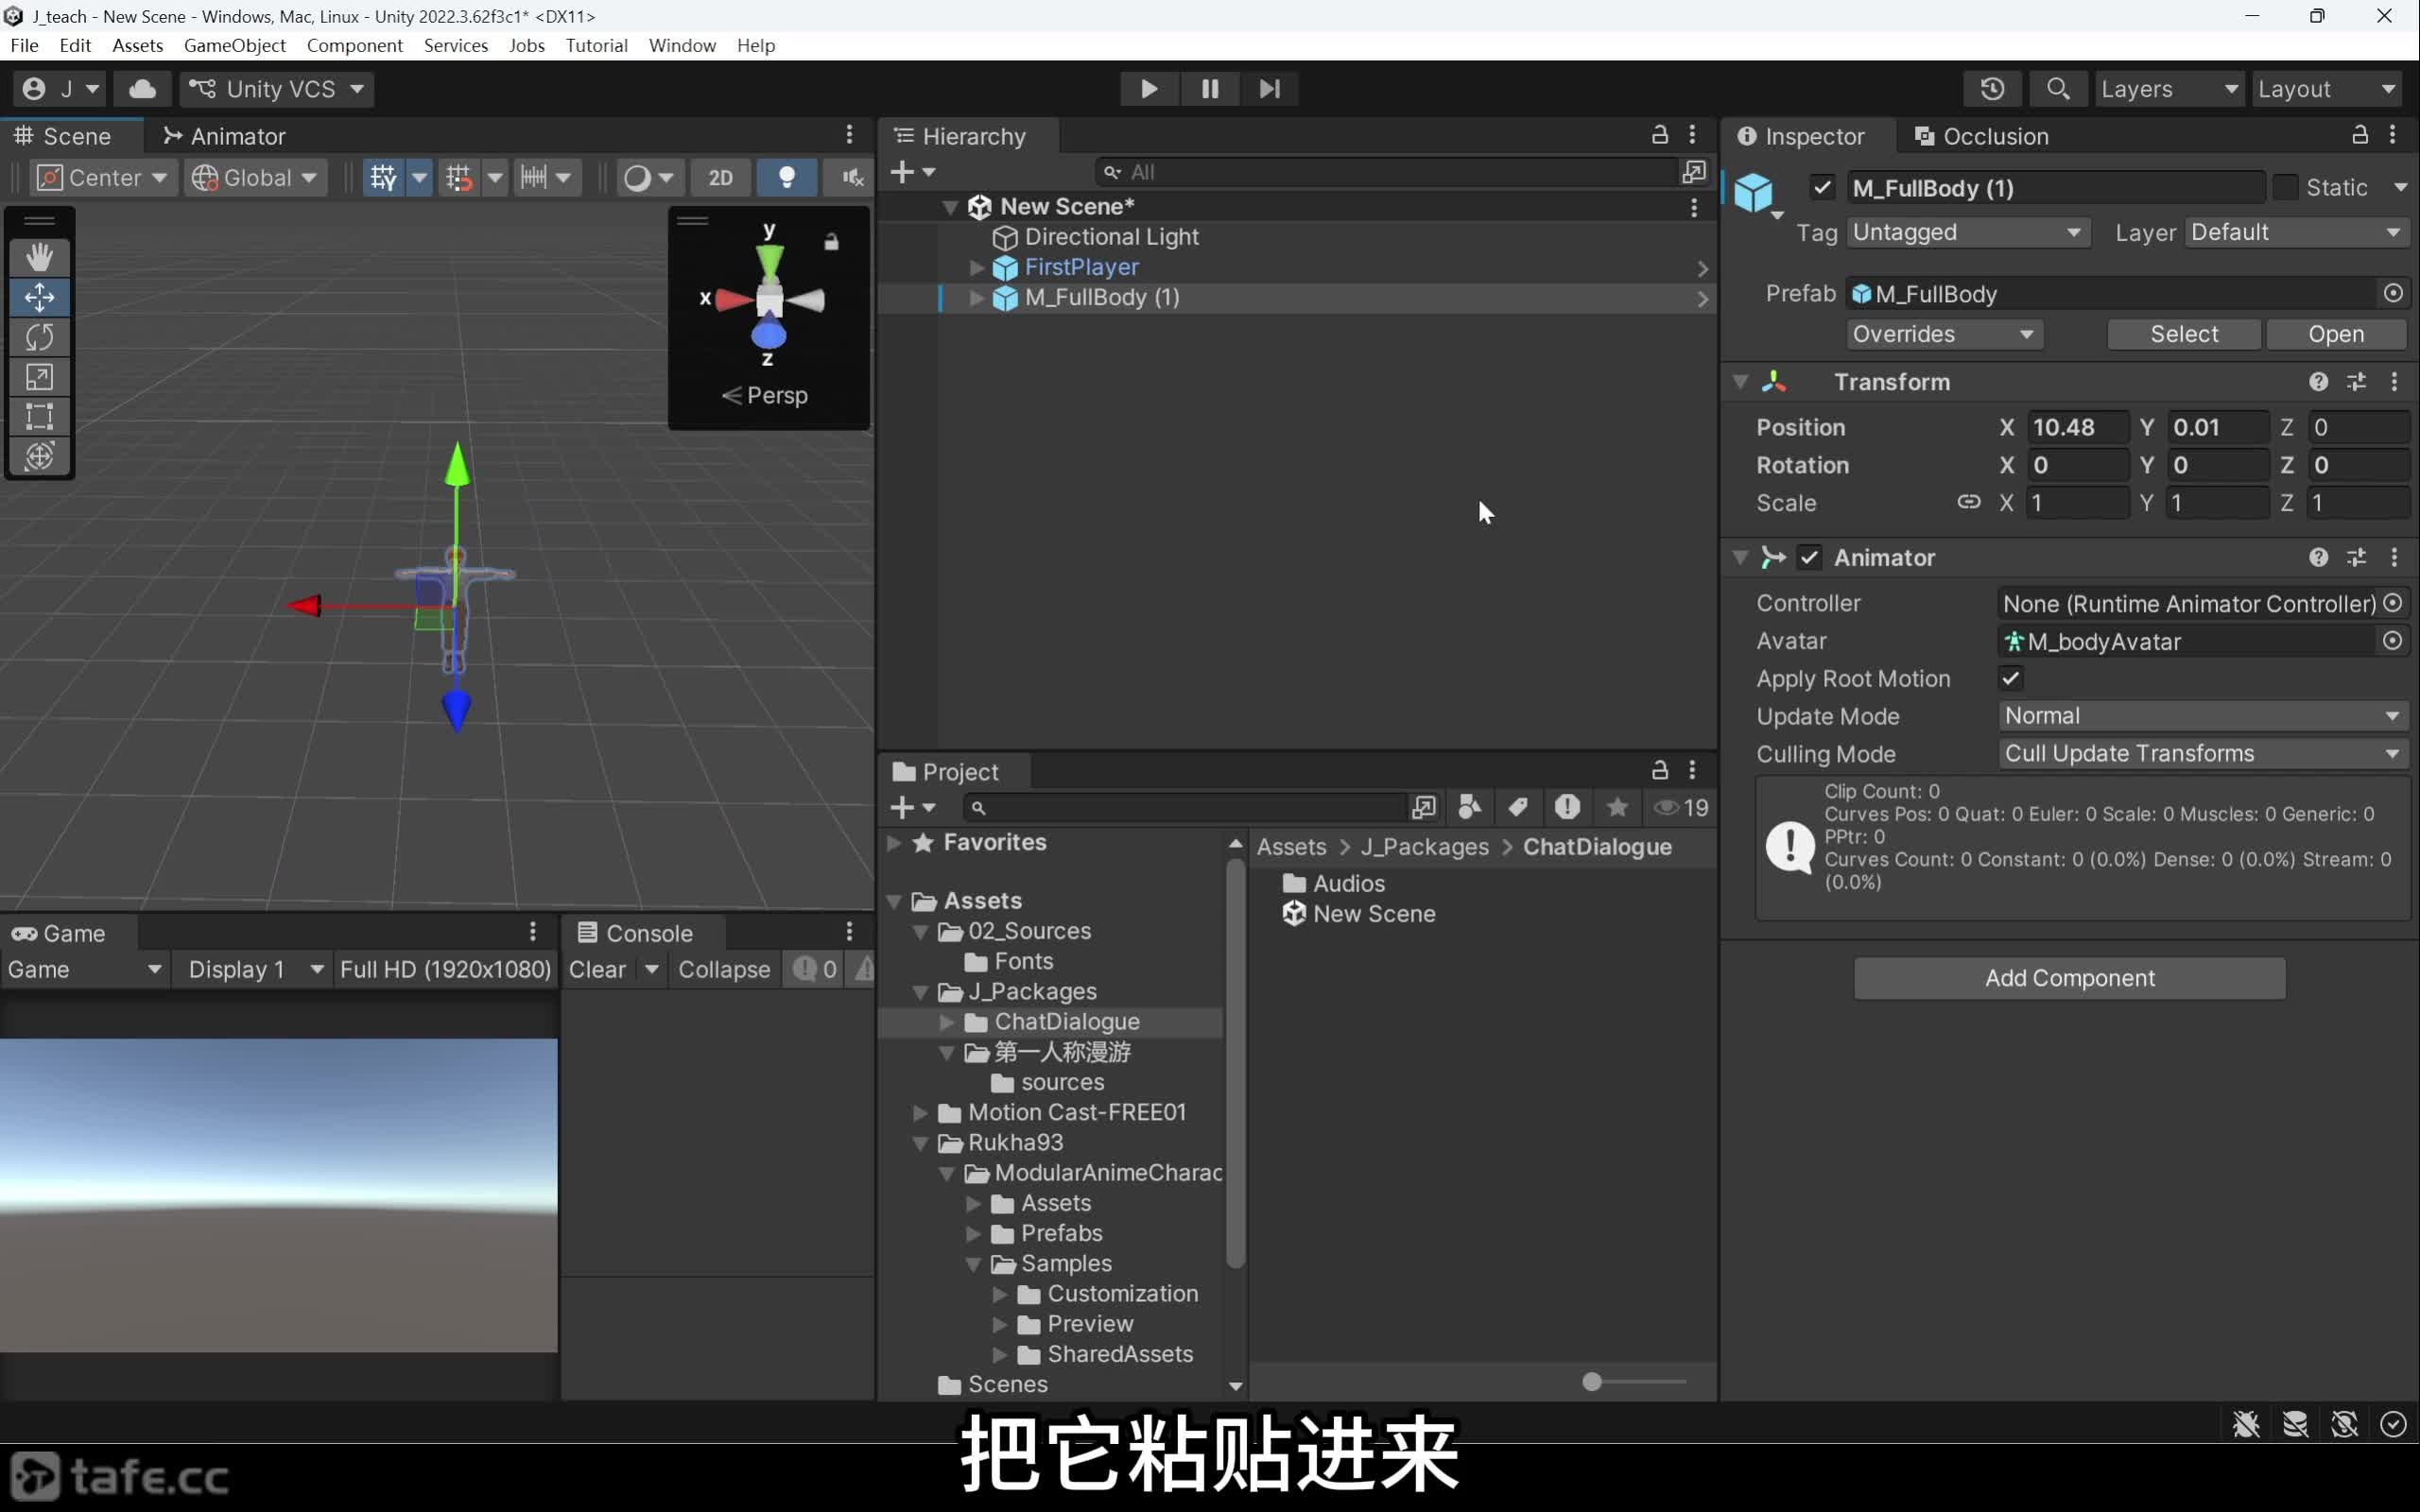Toggle the Static checkbox
The height and width of the screenshot is (1512, 2420).
click(2285, 187)
